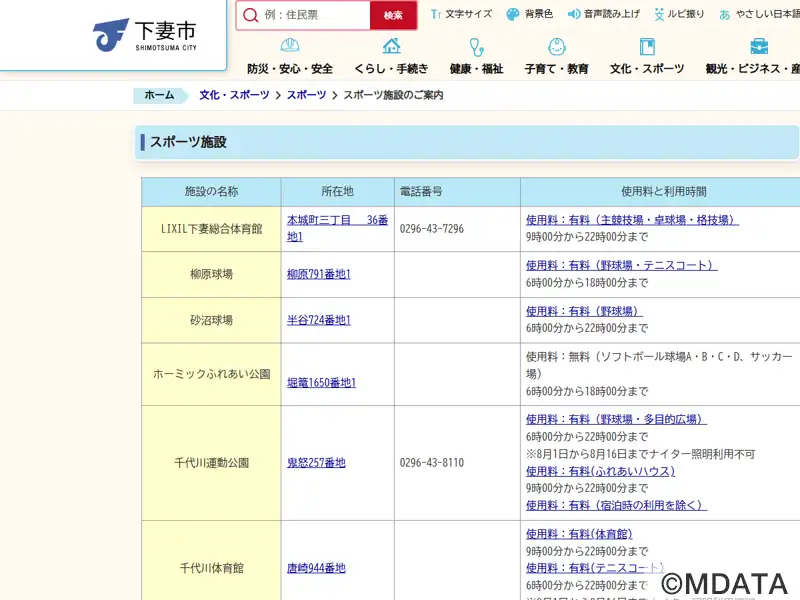Open 健康・福祉 stethoscope icon menu
Image resolution: width=800 pixels, height=600 pixels.
476,47
